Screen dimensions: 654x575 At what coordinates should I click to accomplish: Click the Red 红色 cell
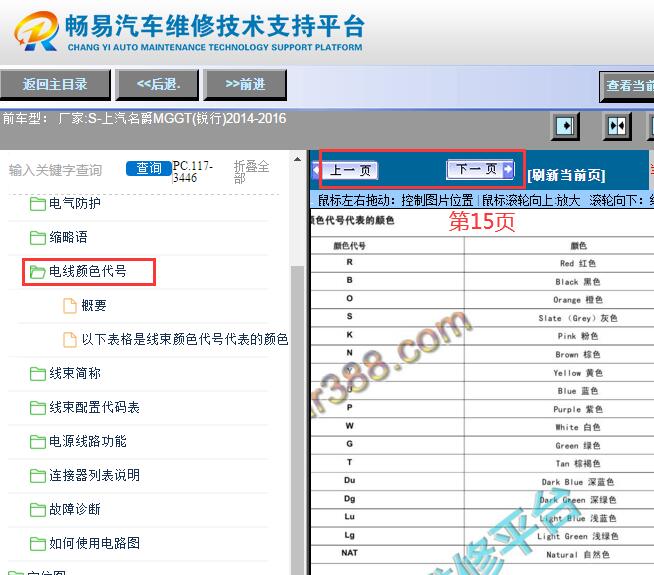coord(578,264)
